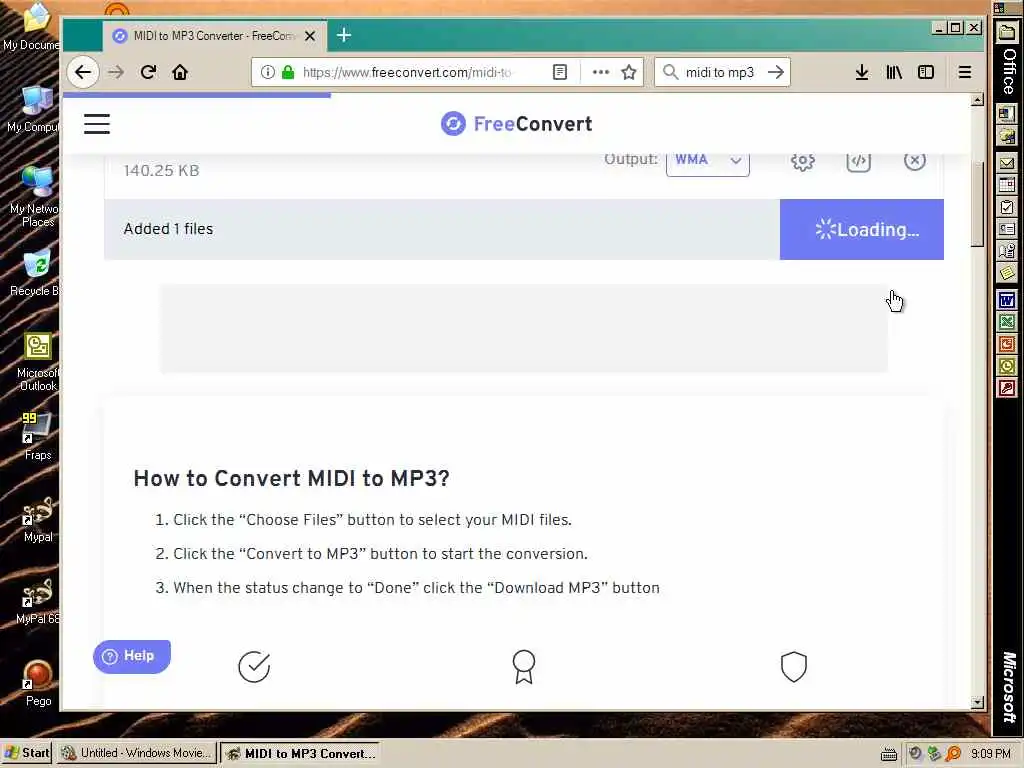Click the Loading... convert button
The height and width of the screenshot is (768, 1024).
point(861,229)
